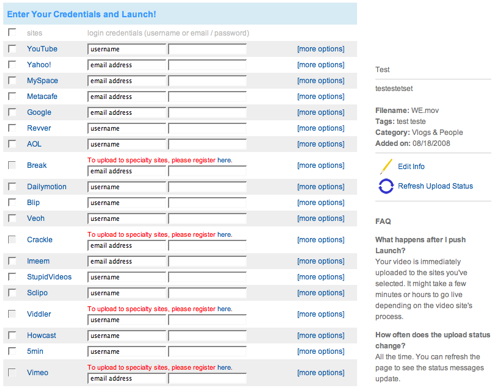The height and width of the screenshot is (390, 500).
Task: Tick the AOL checkbox
Action: tap(12, 144)
